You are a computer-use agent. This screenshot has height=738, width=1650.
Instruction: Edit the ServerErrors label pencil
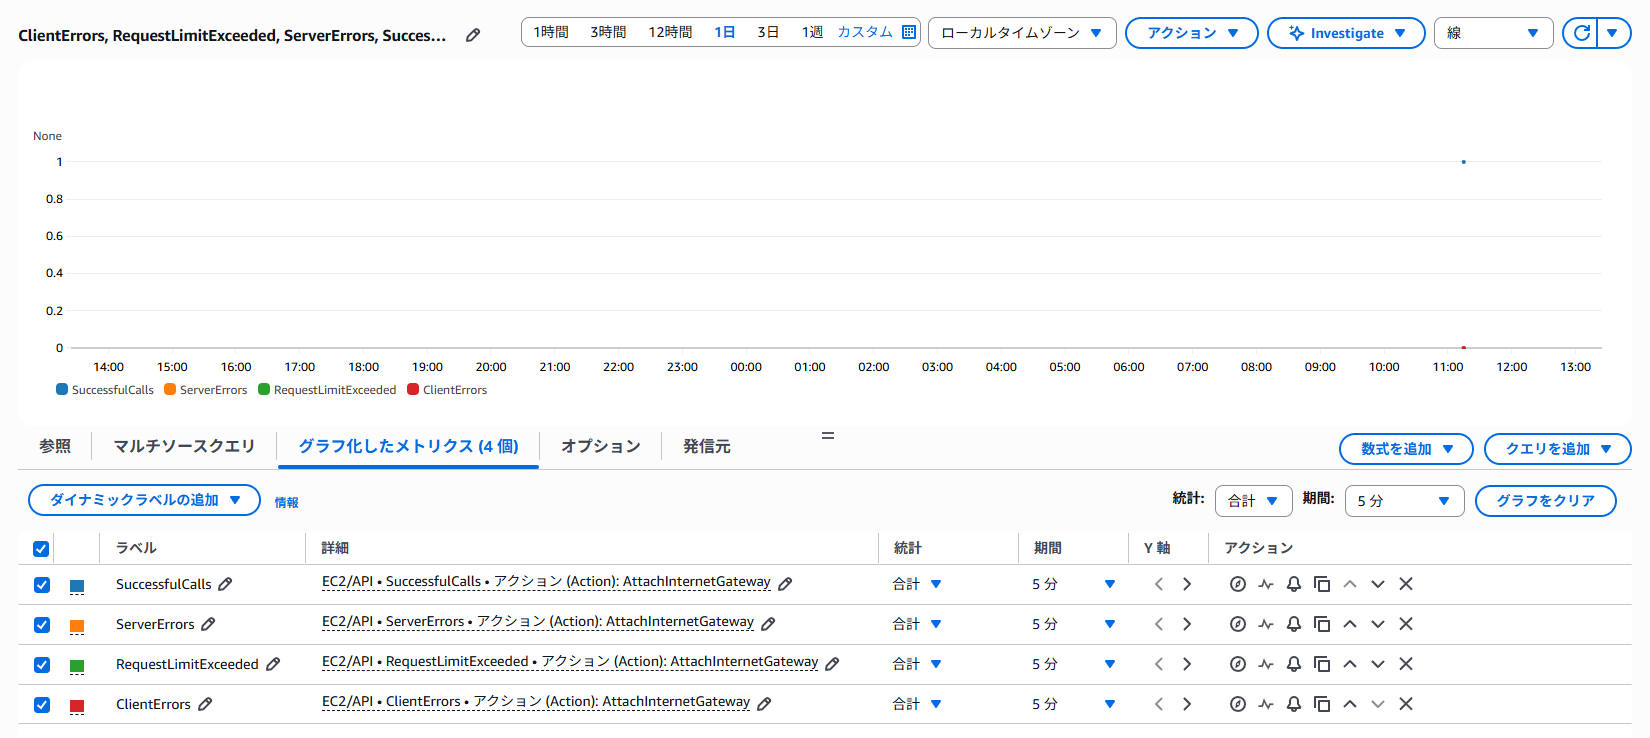coord(208,624)
